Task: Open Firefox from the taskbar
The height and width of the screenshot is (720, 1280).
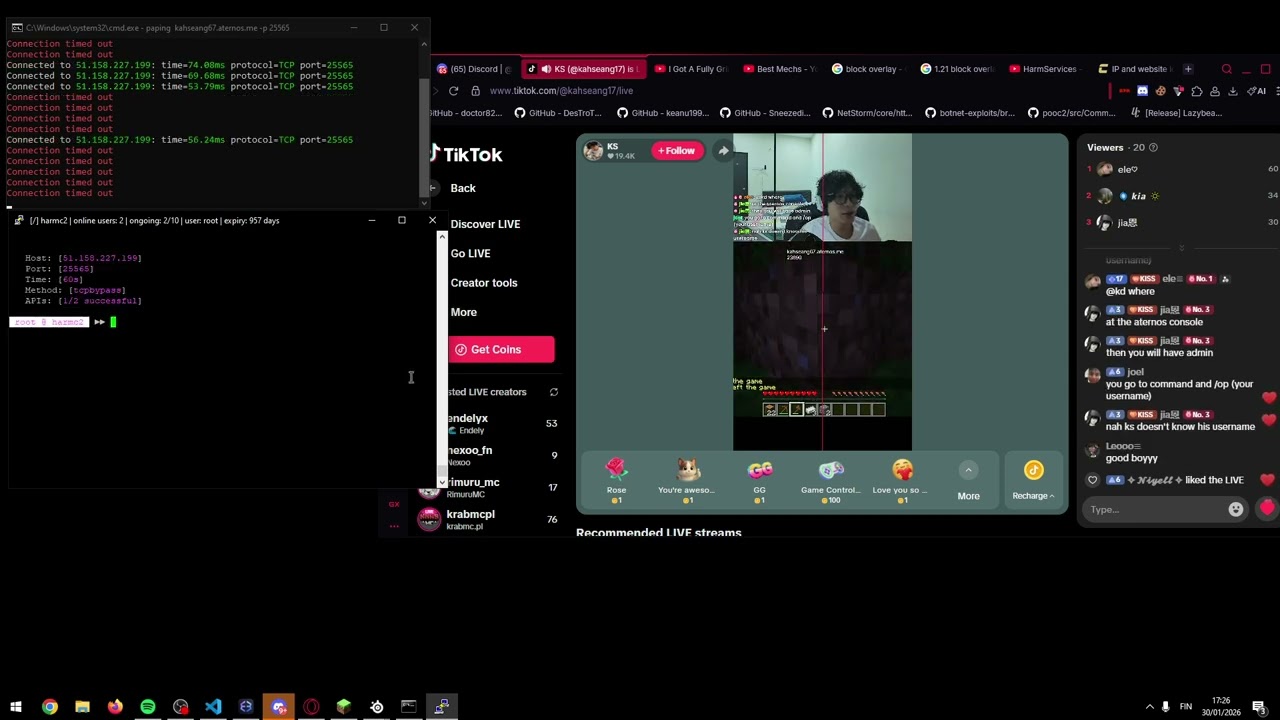Action: [115, 707]
